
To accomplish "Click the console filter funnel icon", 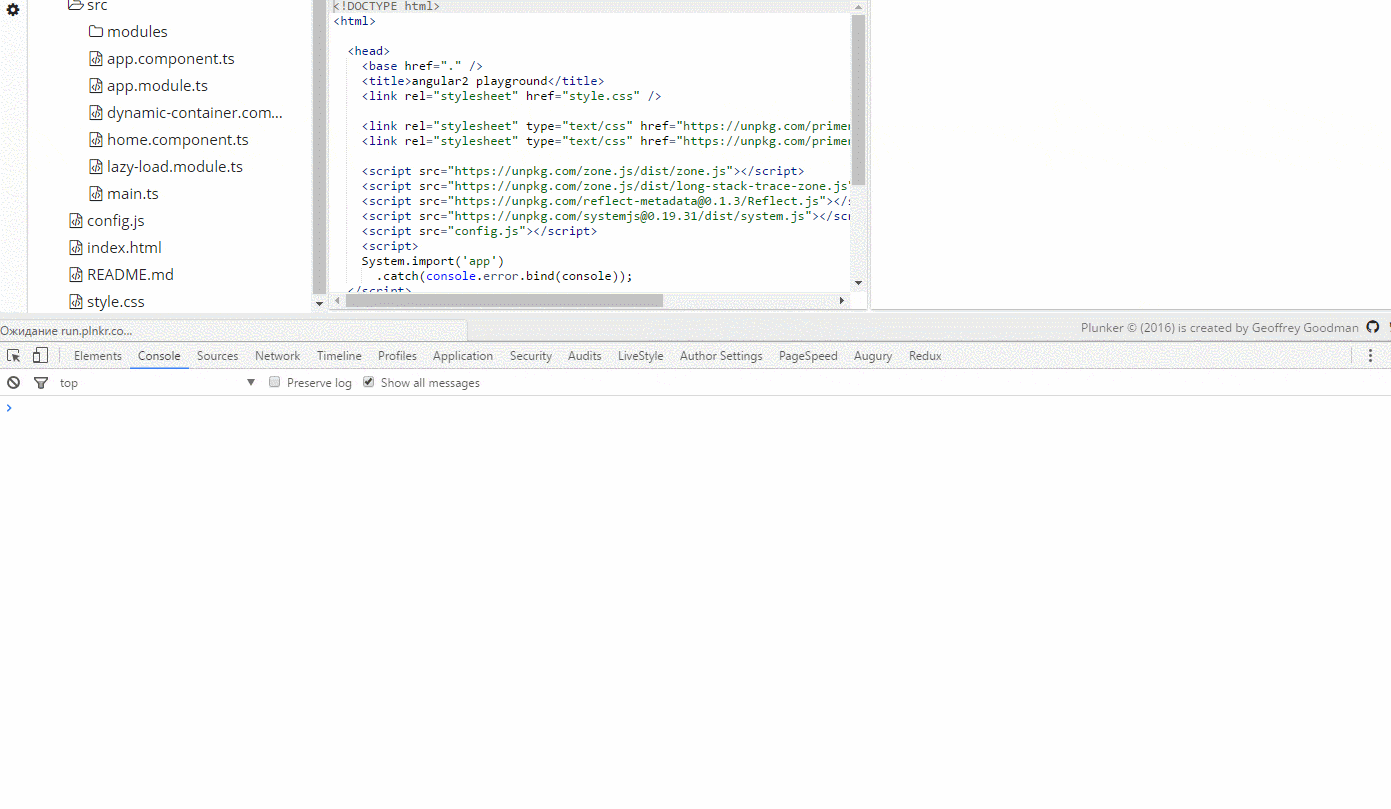I will click(41, 382).
